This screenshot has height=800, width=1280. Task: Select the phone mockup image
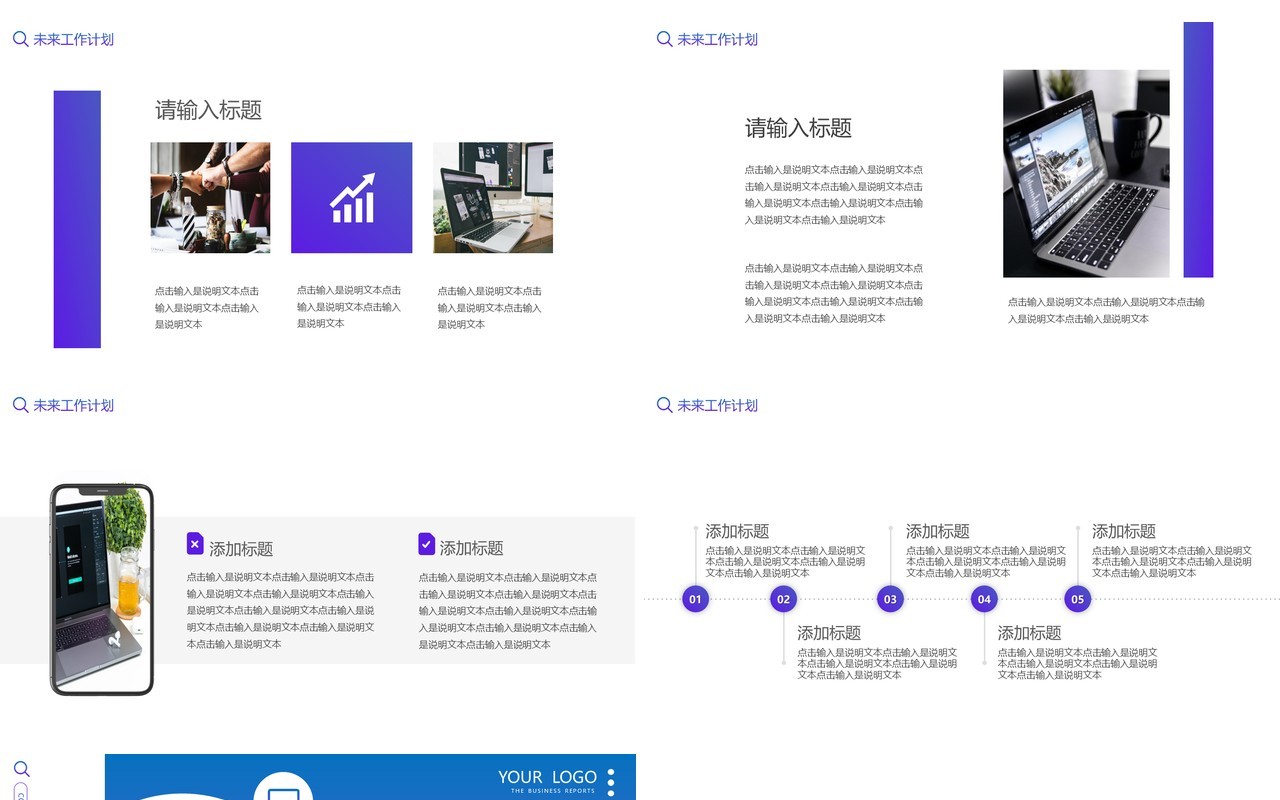pyautogui.click(x=102, y=590)
